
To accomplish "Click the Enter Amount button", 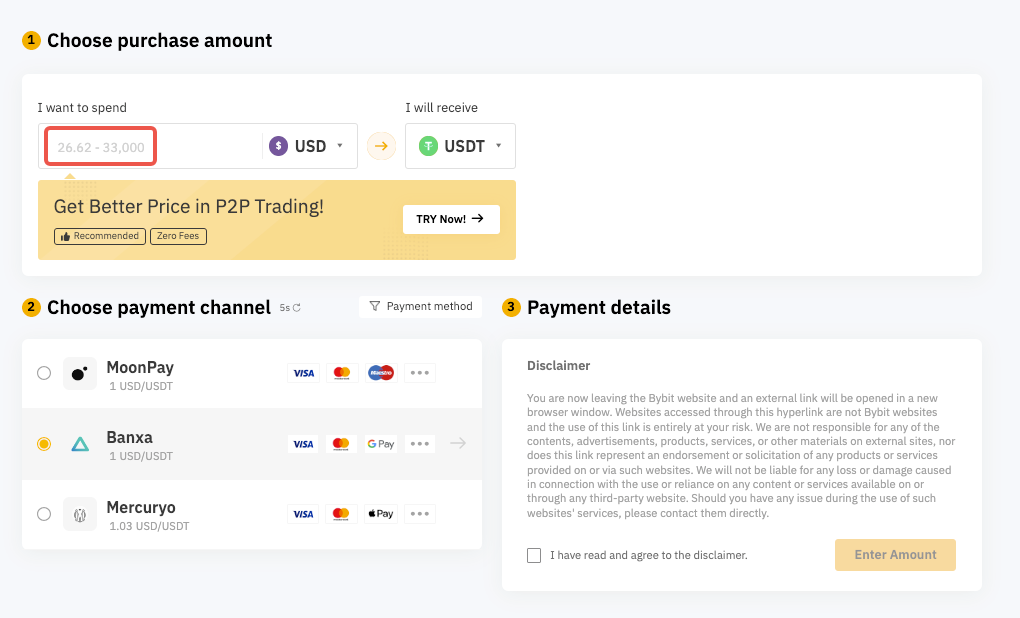I will coord(895,555).
